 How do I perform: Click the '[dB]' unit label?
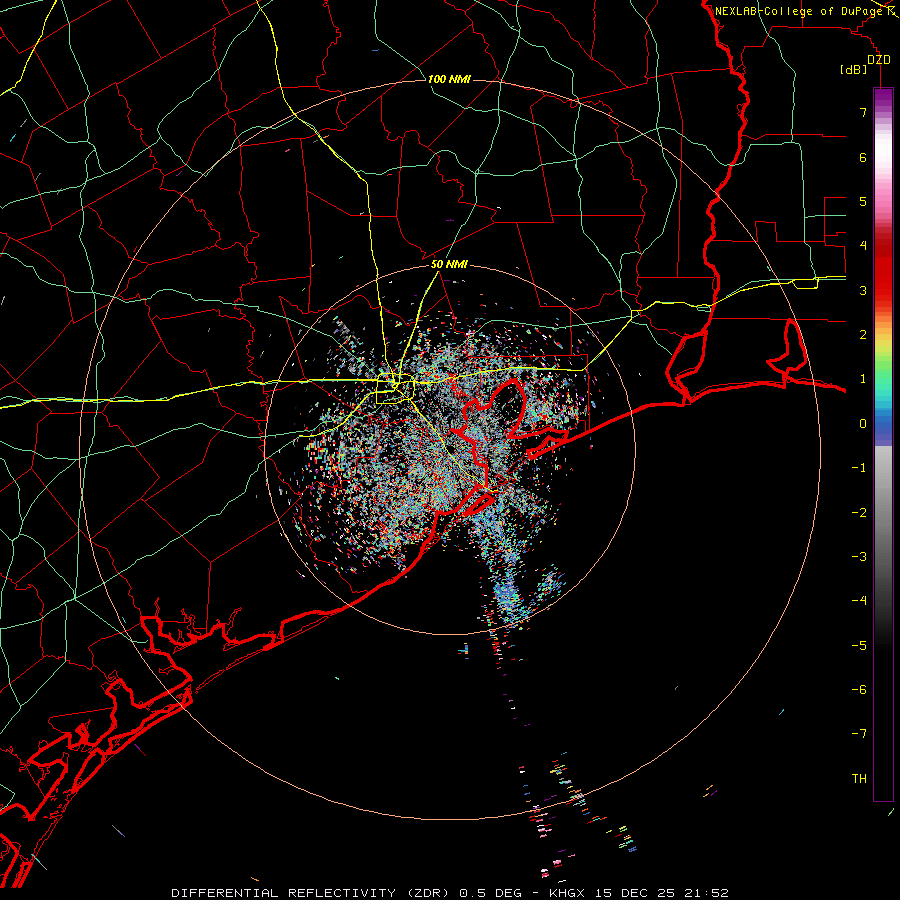pos(853,70)
